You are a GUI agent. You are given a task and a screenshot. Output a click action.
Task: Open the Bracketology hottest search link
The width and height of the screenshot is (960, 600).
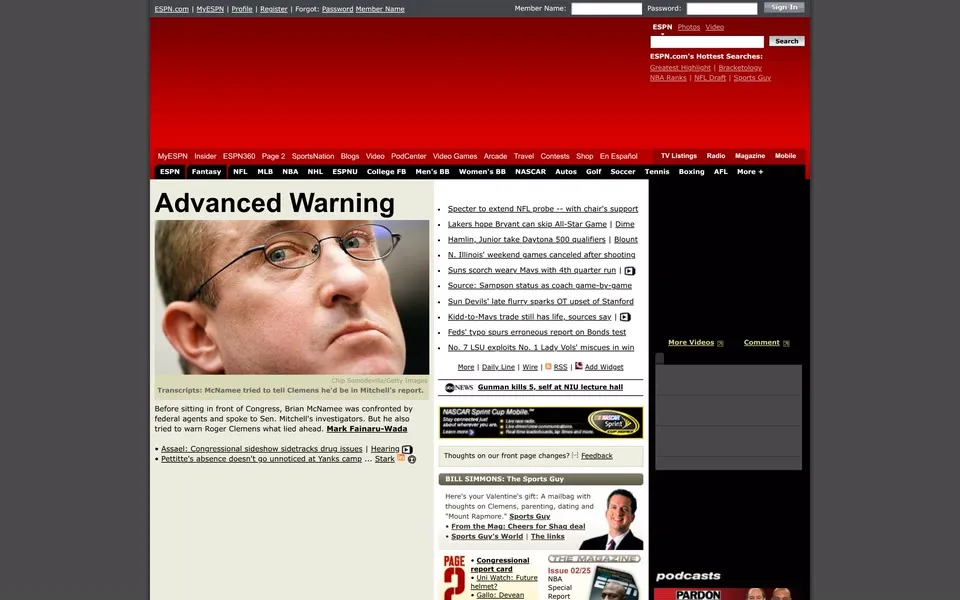(x=740, y=68)
